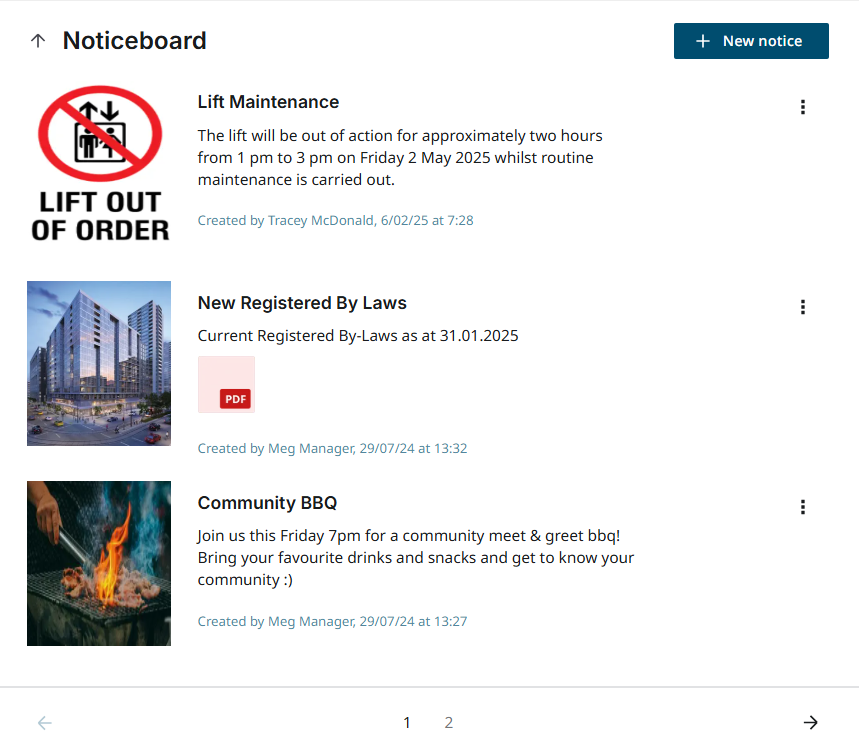The height and width of the screenshot is (746, 859).
Task: Click the previous page arrow
Action: click(x=45, y=721)
